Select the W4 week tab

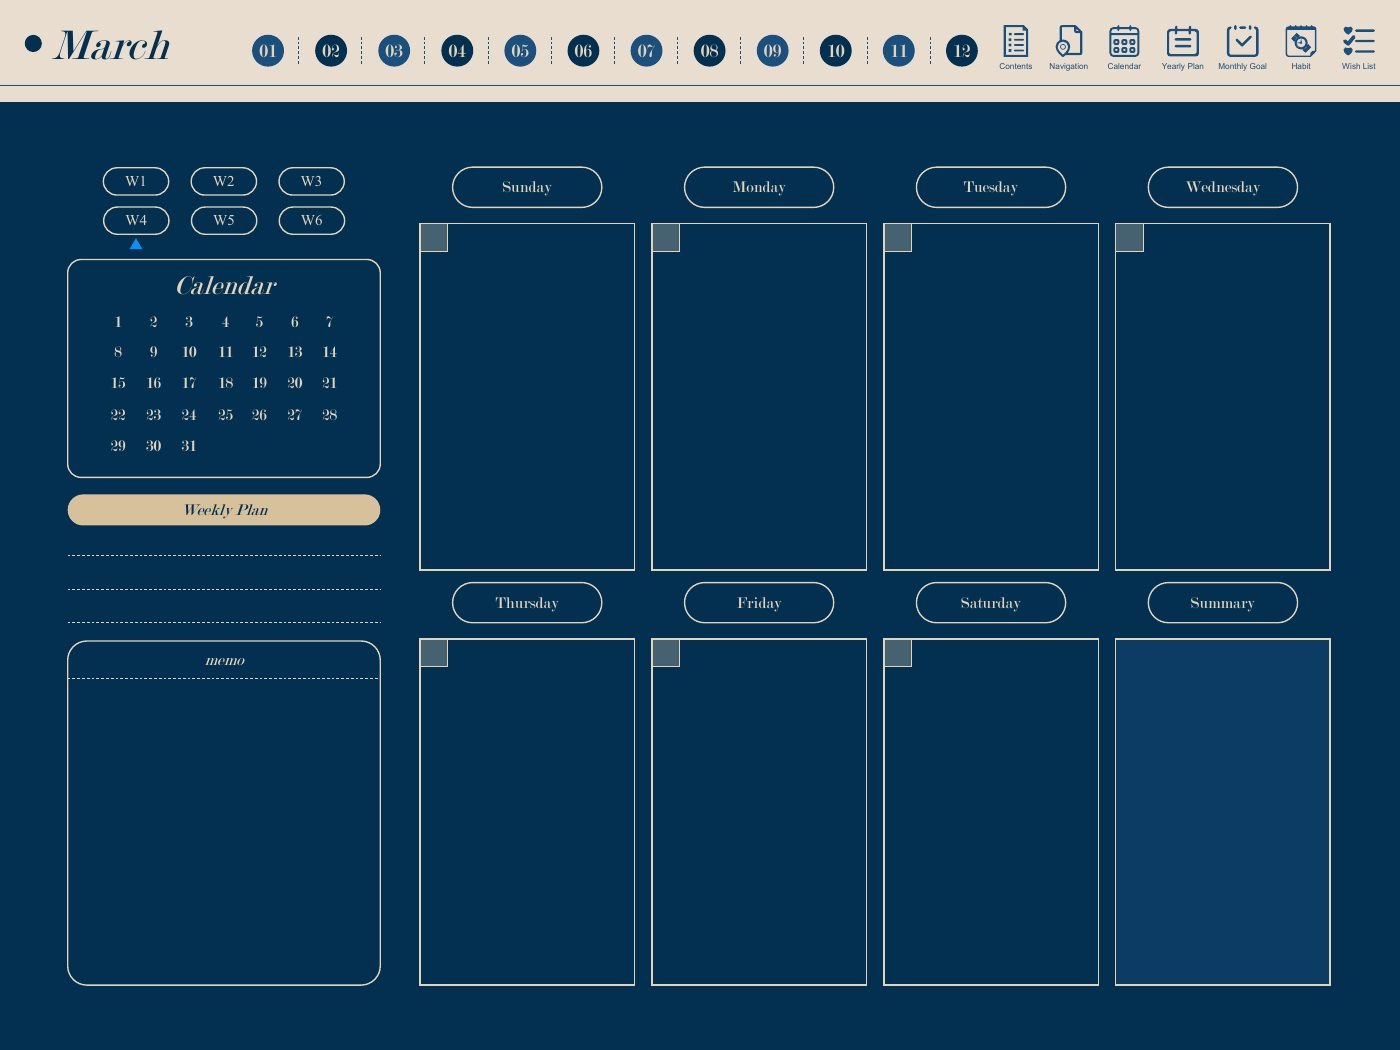[136, 220]
